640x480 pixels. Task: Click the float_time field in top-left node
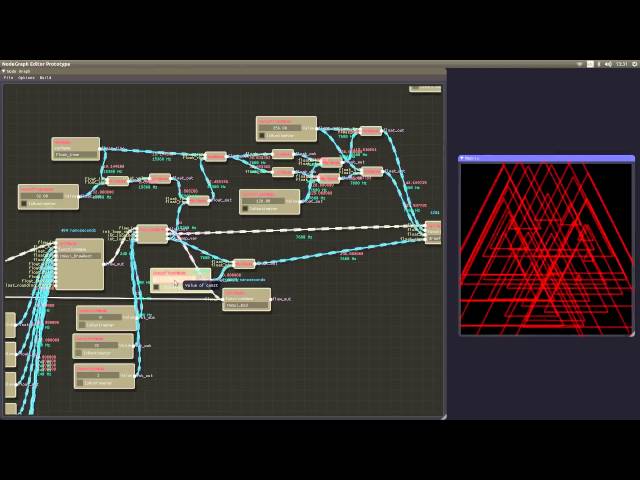coord(76,155)
